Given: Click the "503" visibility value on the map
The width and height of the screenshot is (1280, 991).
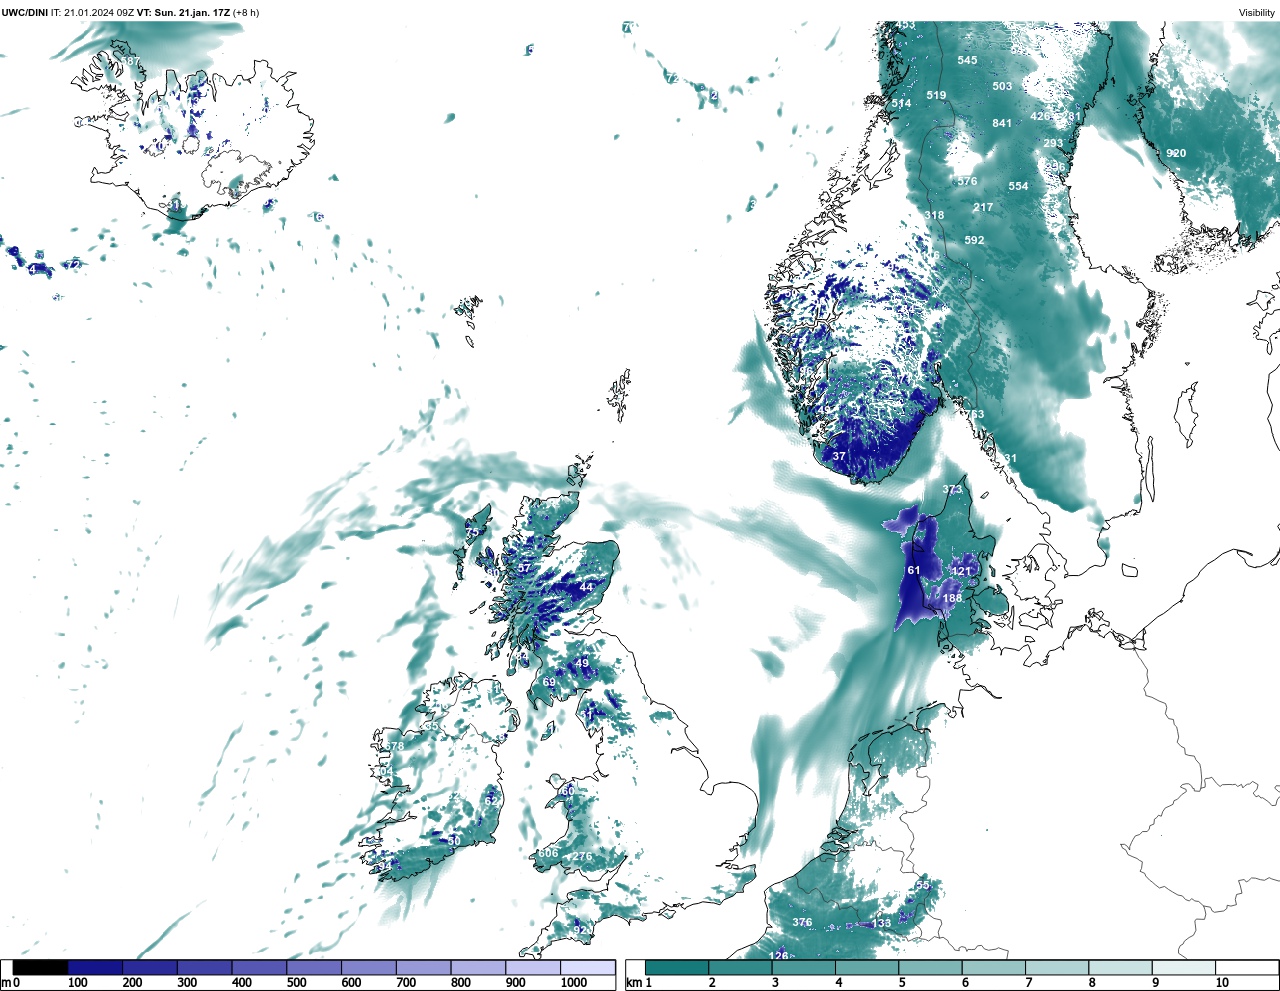Looking at the screenshot, I should [1002, 86].
